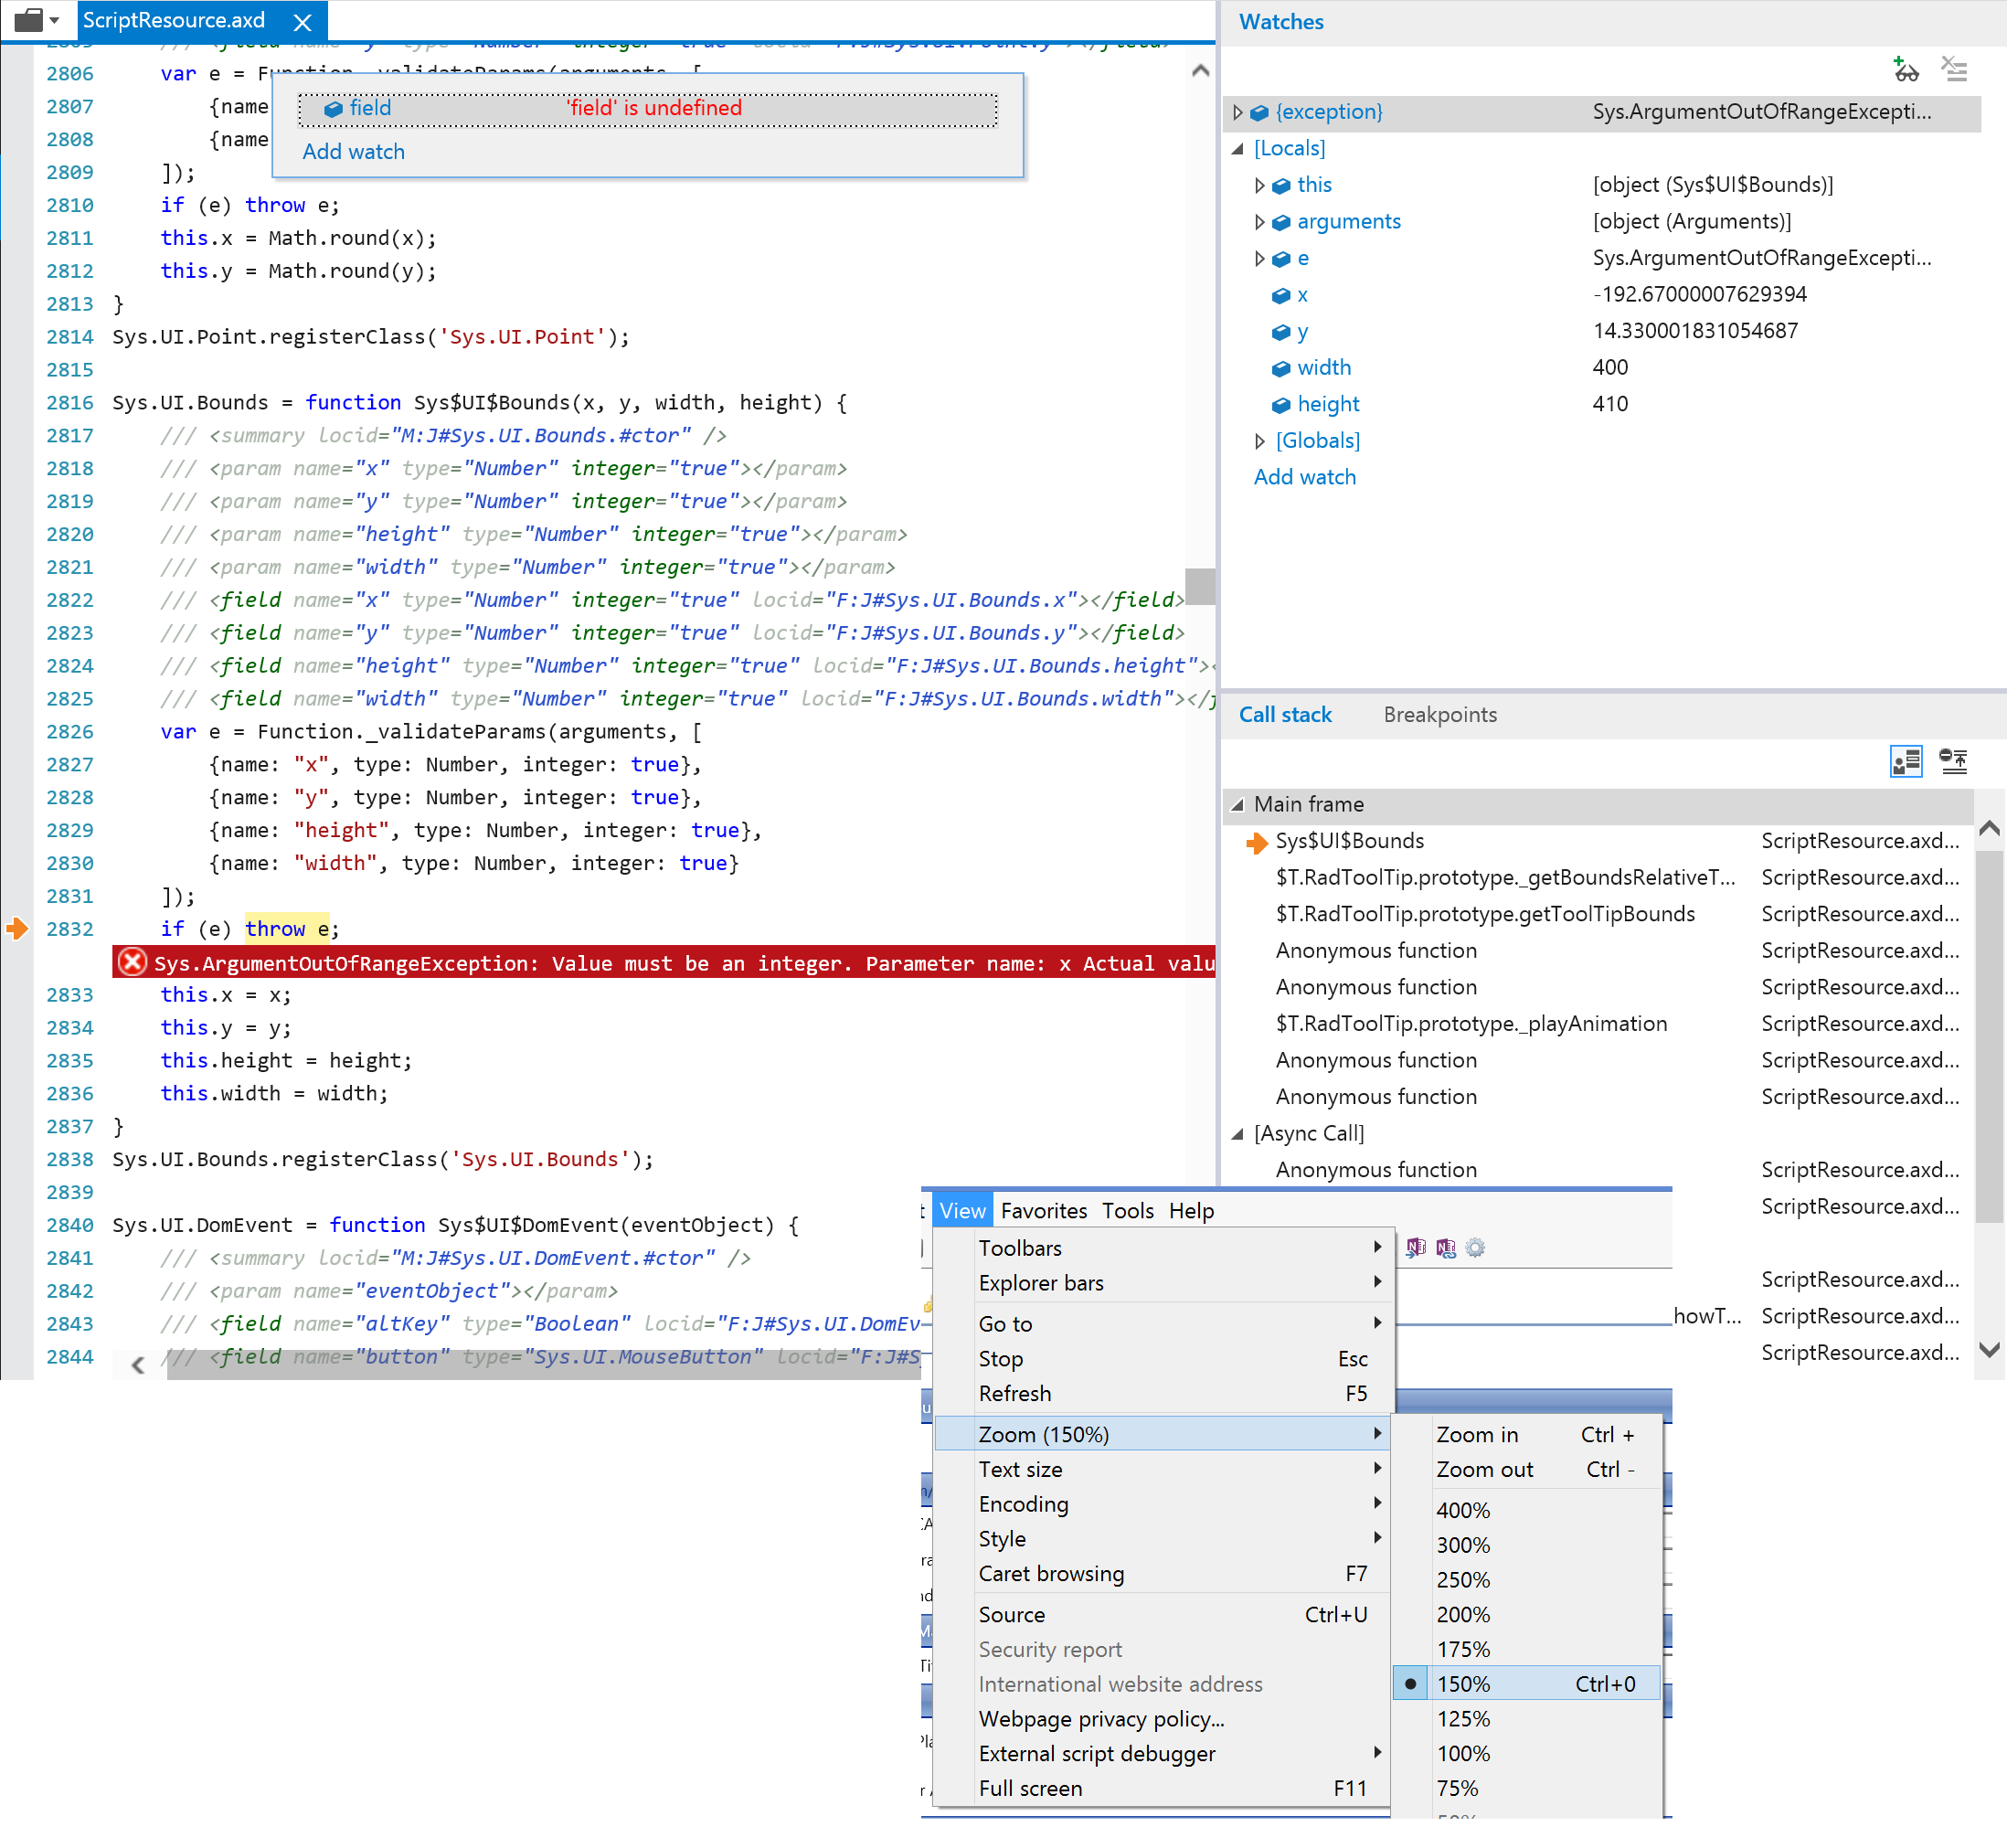Click the open document folder icon
The width and height of the screenshot is (2007, 1848).
pos(30,19)
